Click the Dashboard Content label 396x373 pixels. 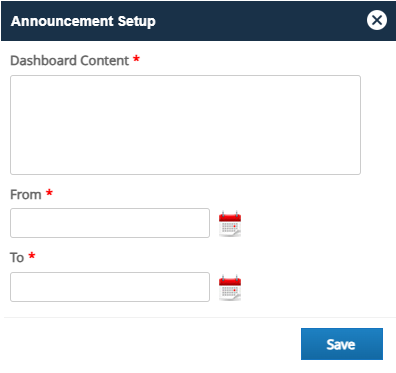[70, 61]
